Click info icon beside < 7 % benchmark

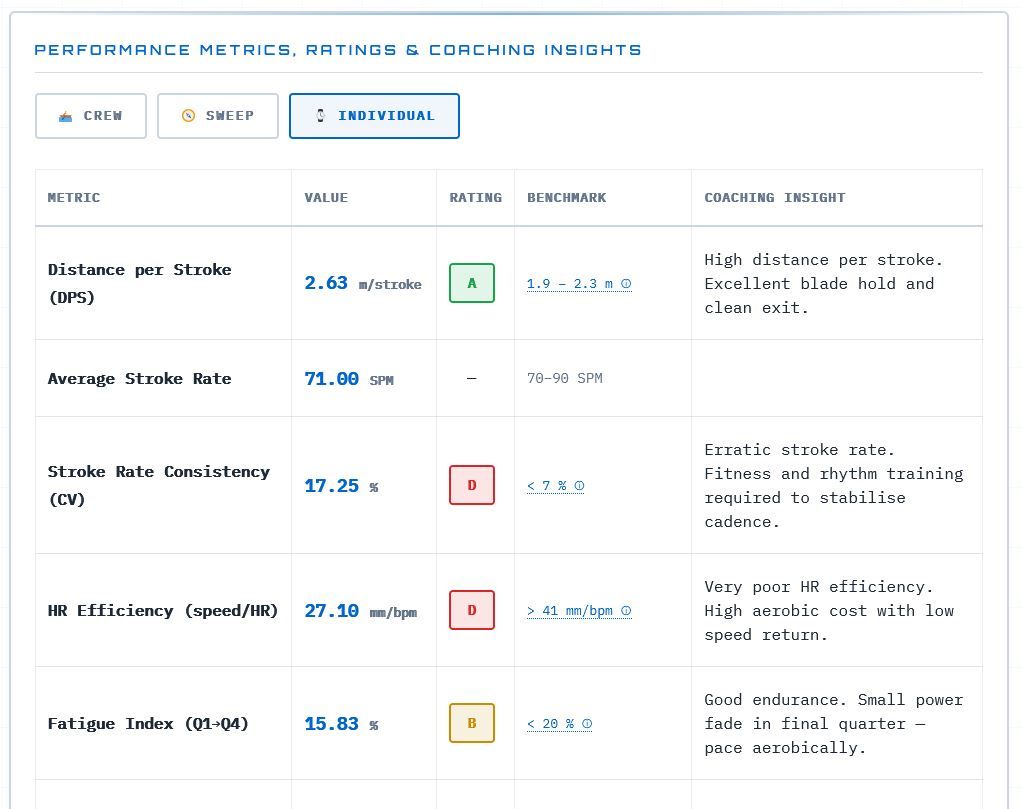tap(579, 486)
